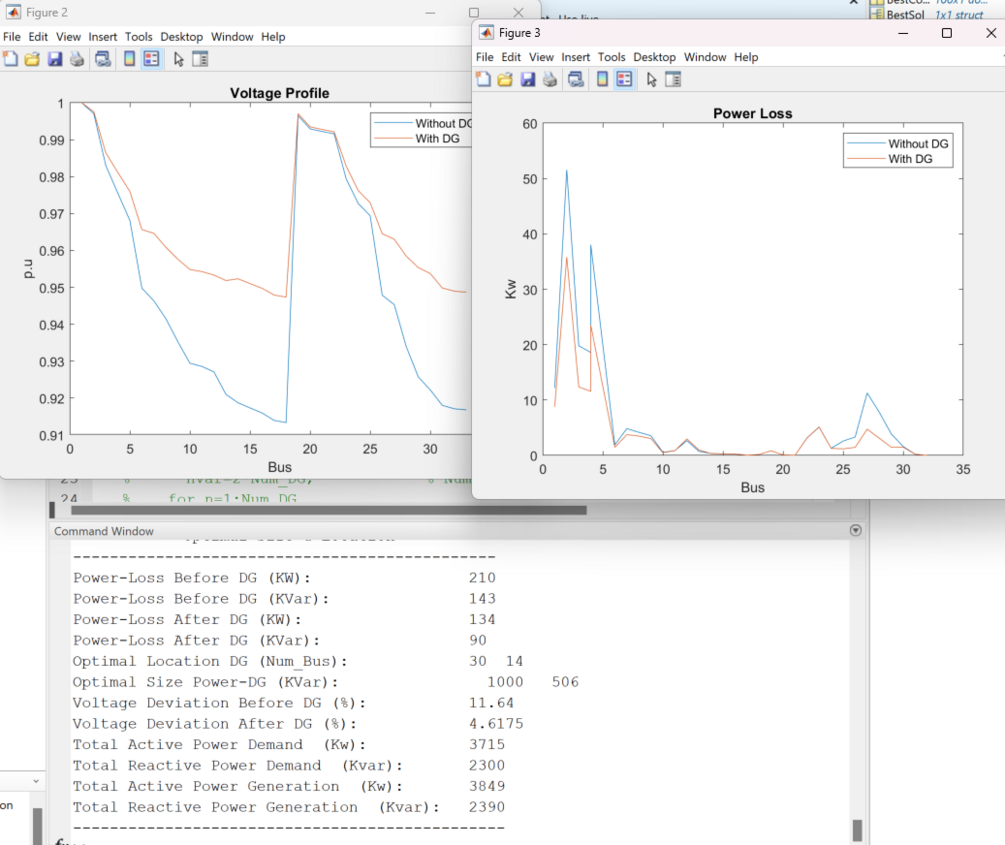Select Edit Plot arrow in Figure 3 toolbar
Image resolution: width=1005 pixels, height=845 pixels.
tap(651, 79)
